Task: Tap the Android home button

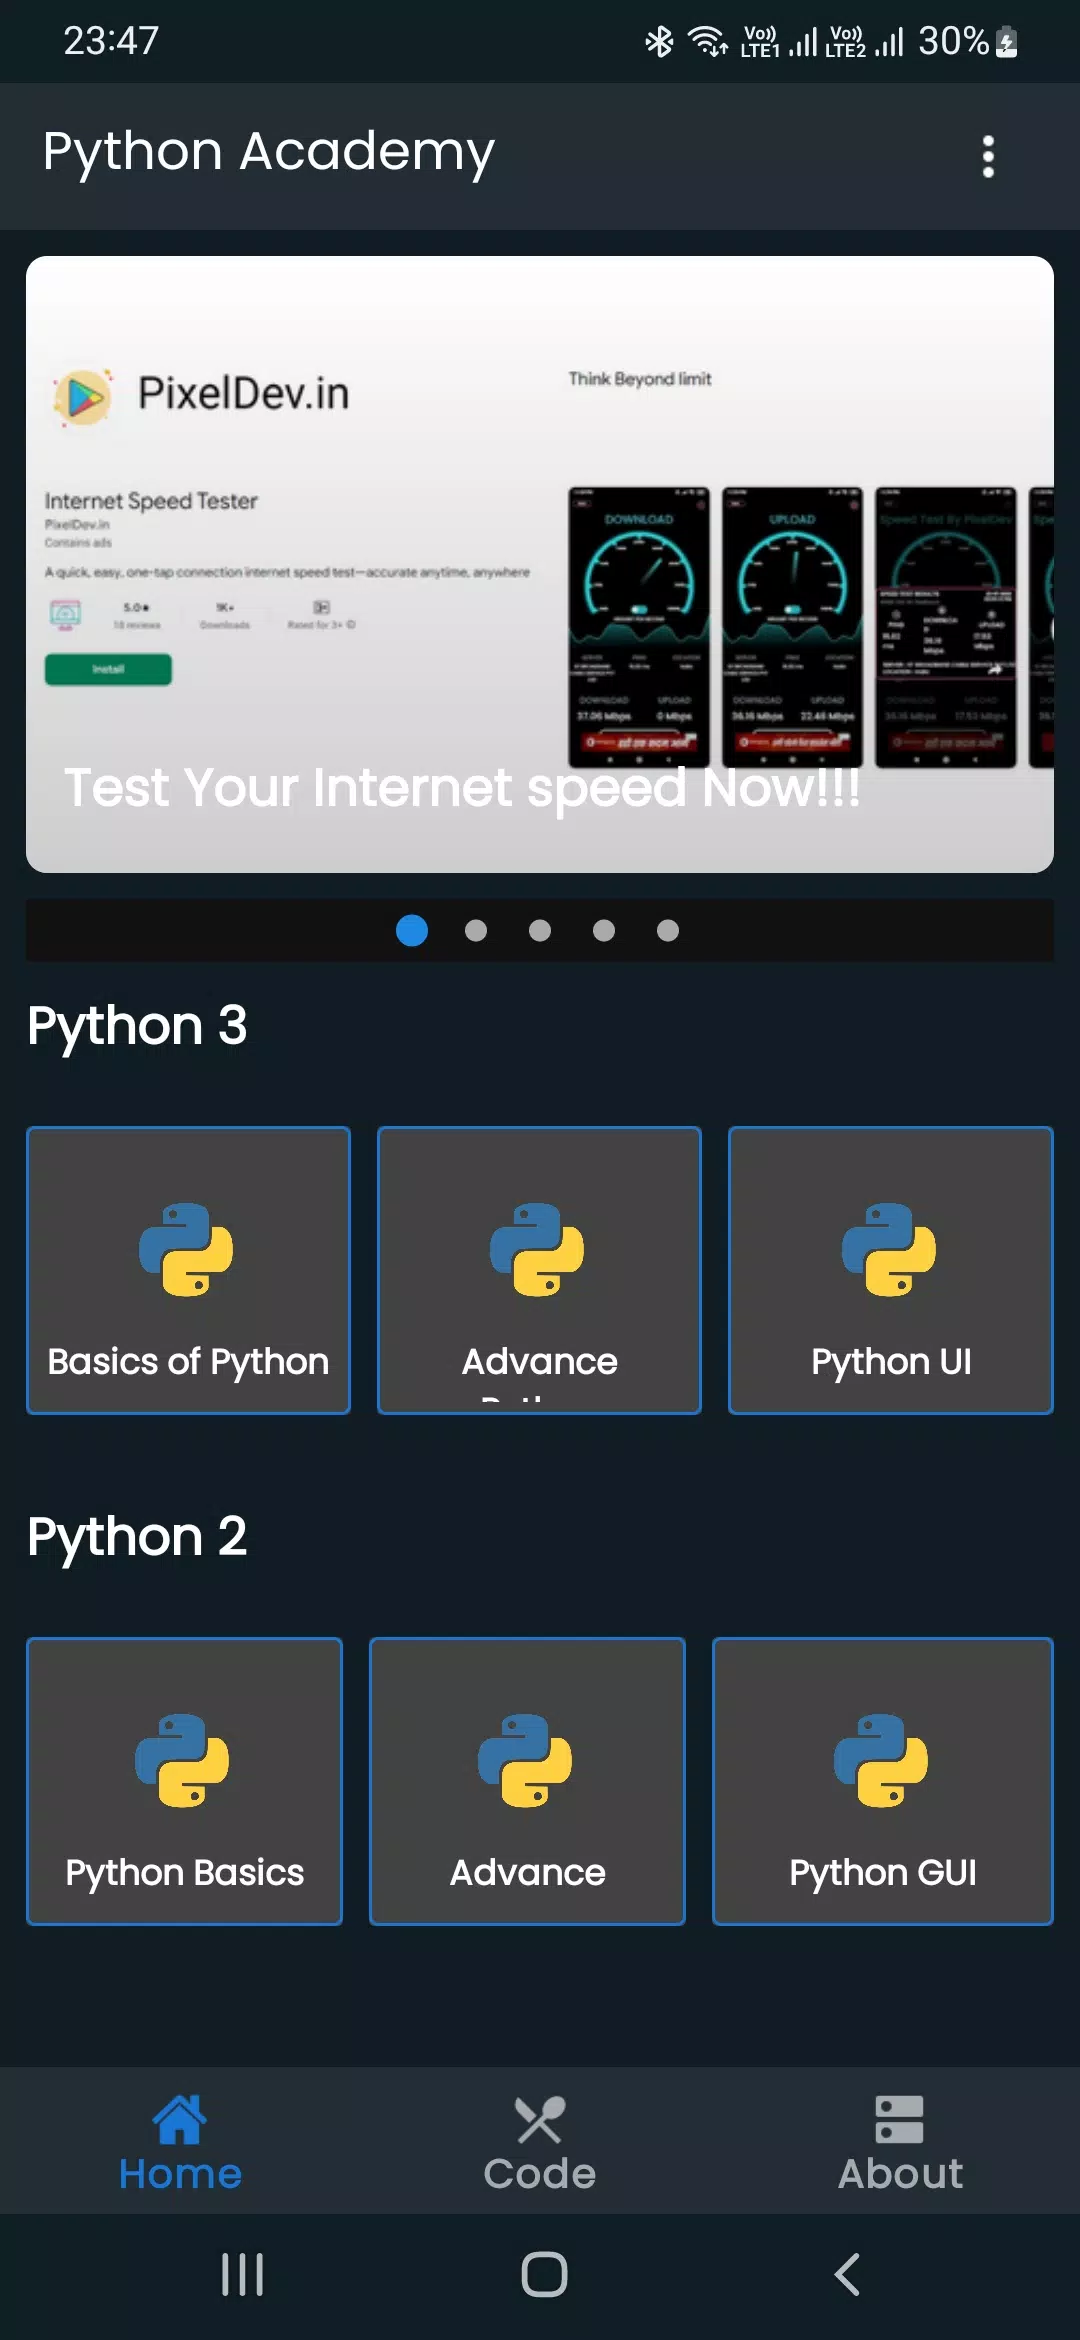Action: (544, 2275)
